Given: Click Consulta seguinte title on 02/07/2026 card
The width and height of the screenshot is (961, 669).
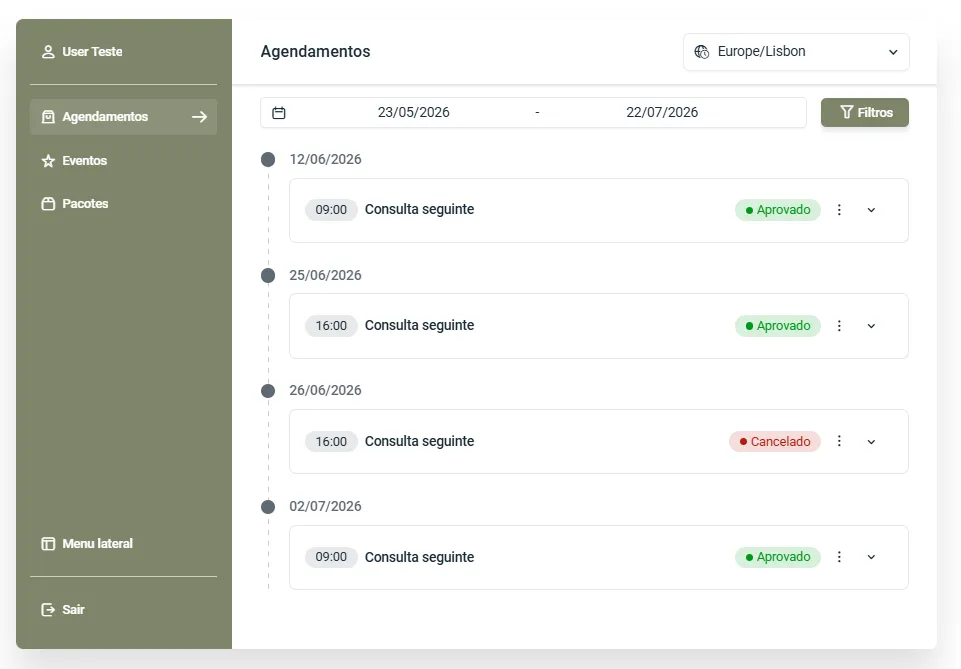Looking at the screenshot, I should coord(419,557).
